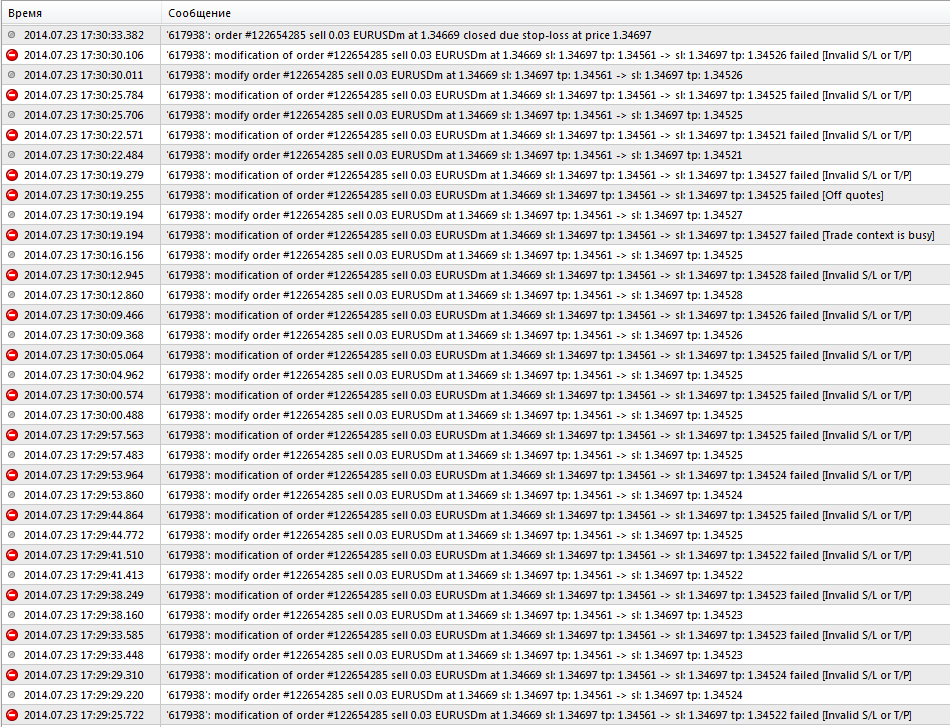This screenshot has width=950, height=727.
Task: Select timestamp 2014.07.23 17:30:30.106
Action: (84, 55)
